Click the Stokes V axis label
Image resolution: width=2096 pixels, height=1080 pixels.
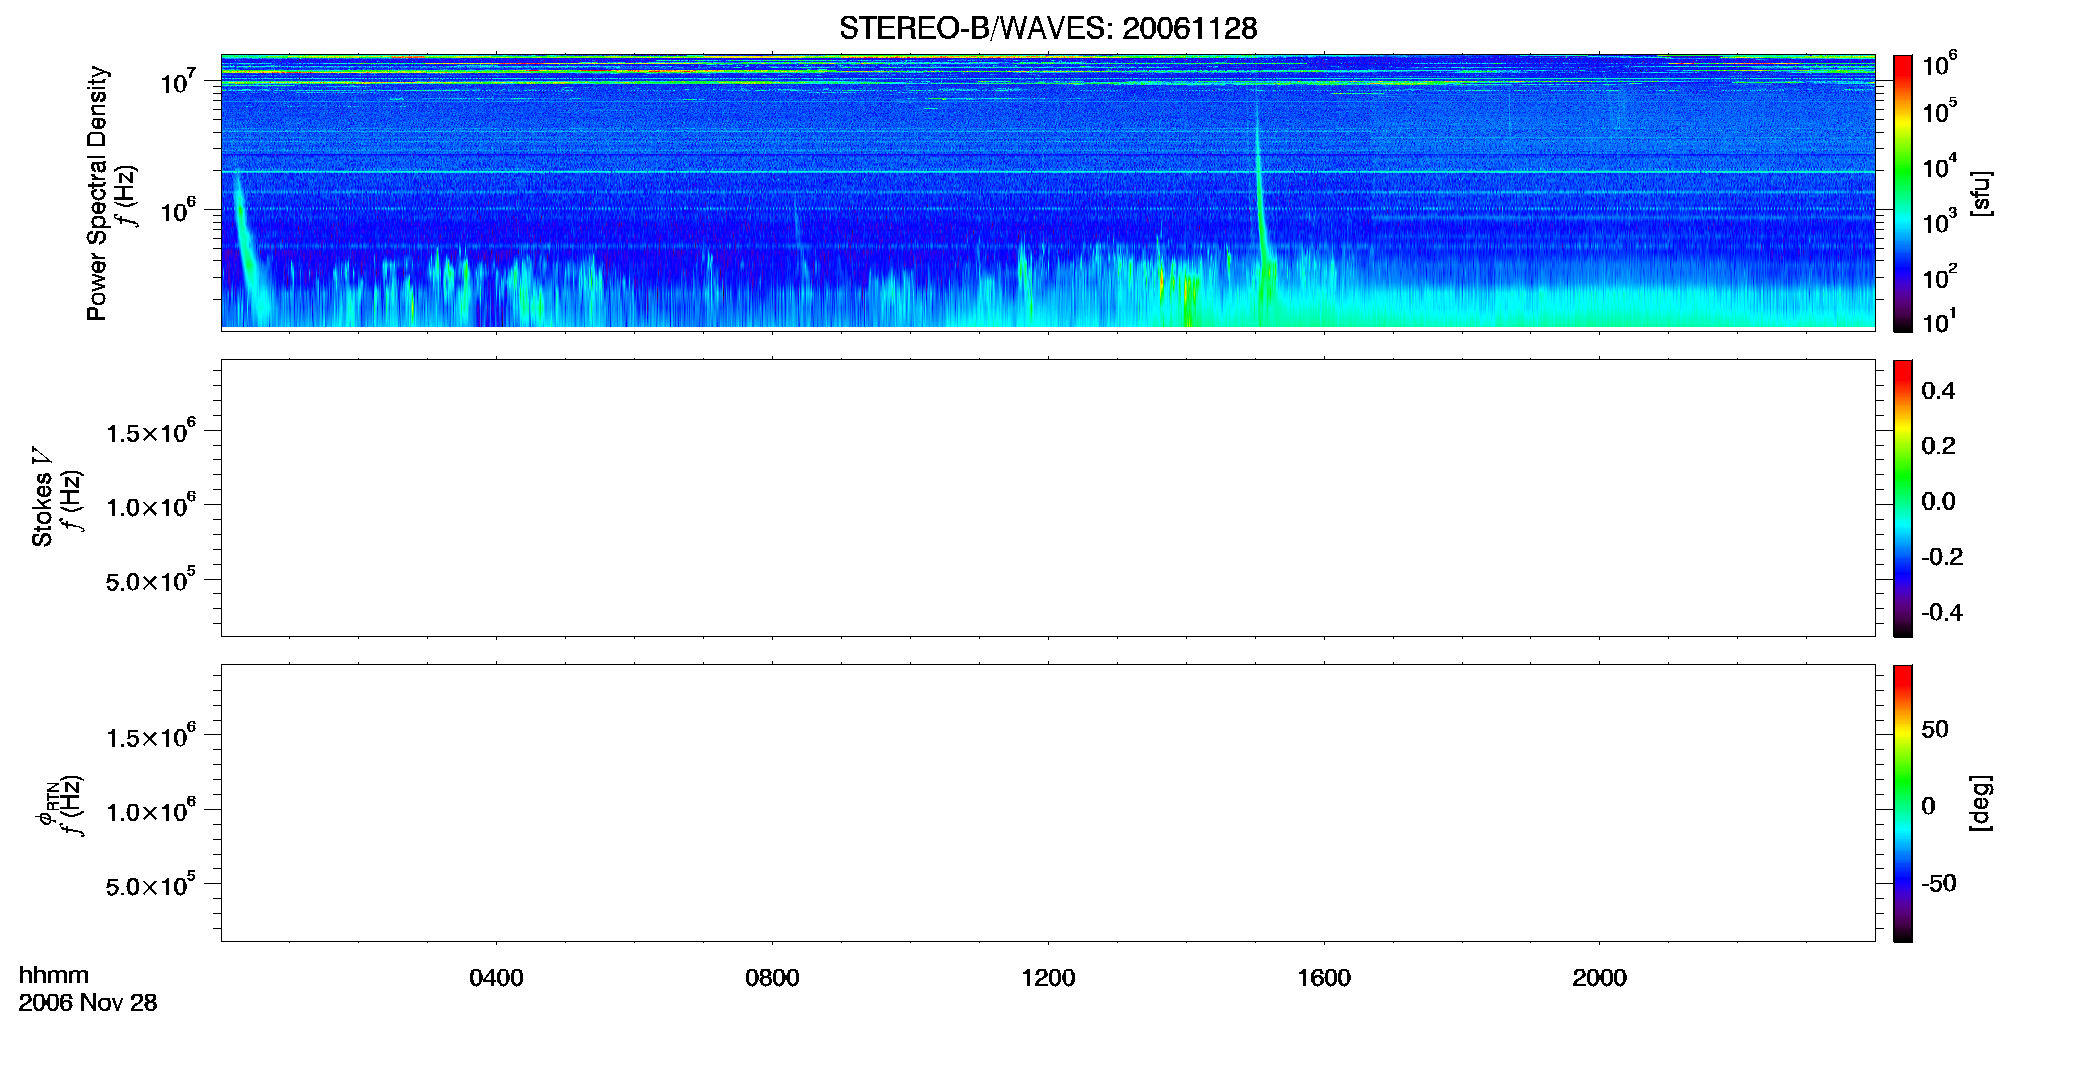tap(42, 497)
